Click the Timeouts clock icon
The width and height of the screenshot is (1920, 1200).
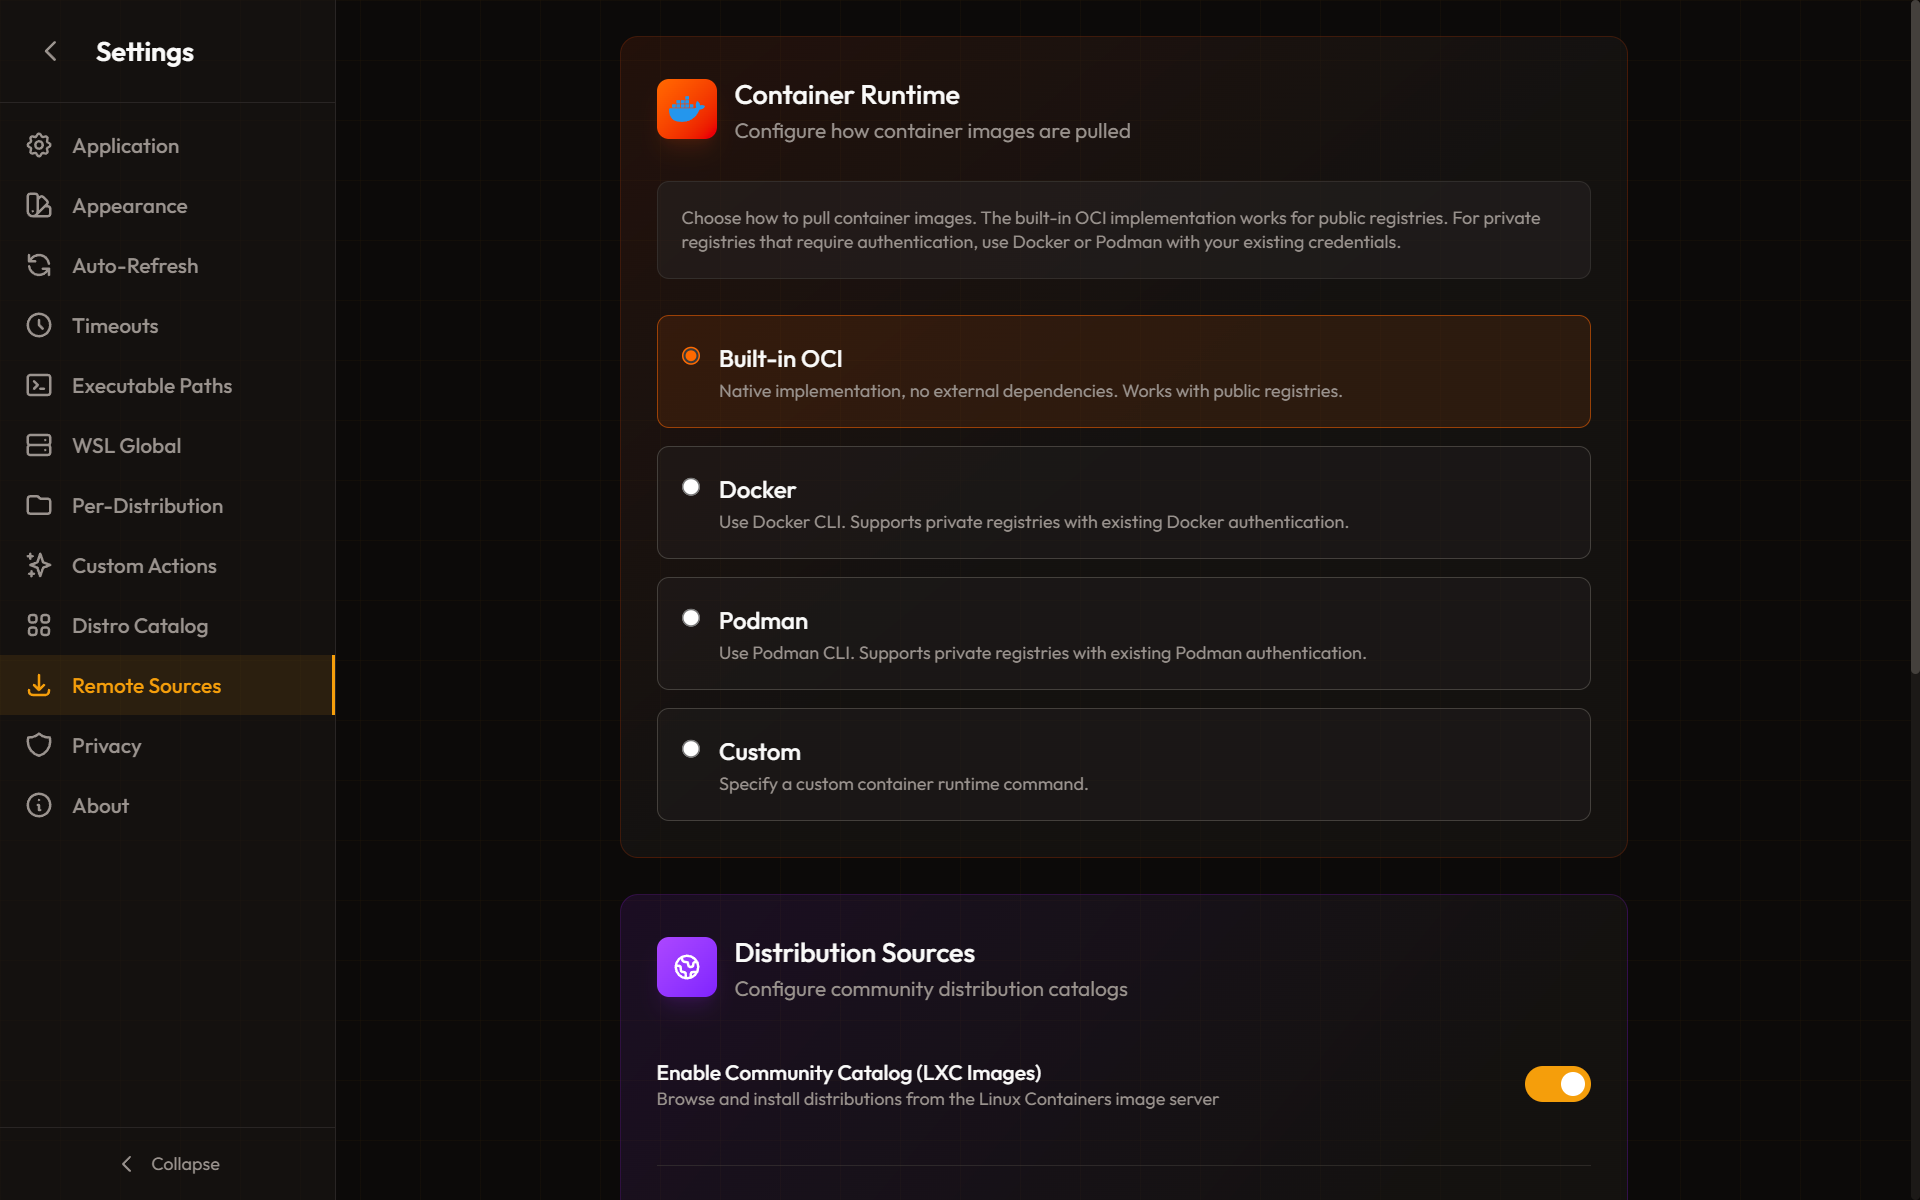click(39, 326)
